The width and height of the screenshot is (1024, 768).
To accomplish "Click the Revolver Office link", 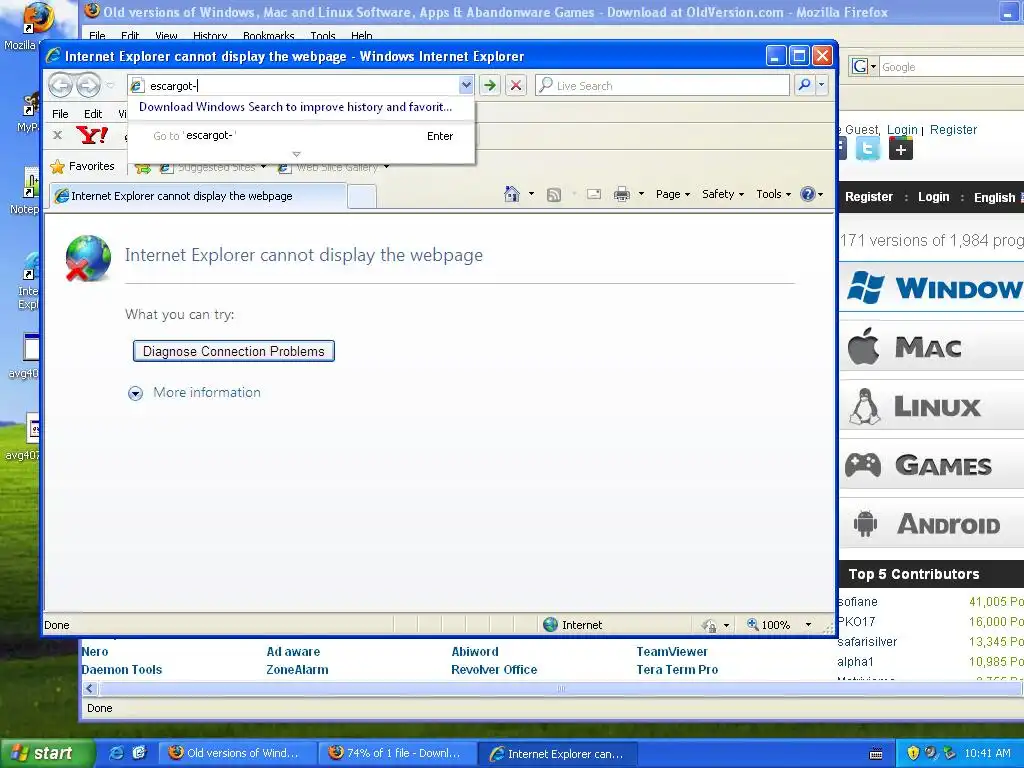I will pos(494,669).
